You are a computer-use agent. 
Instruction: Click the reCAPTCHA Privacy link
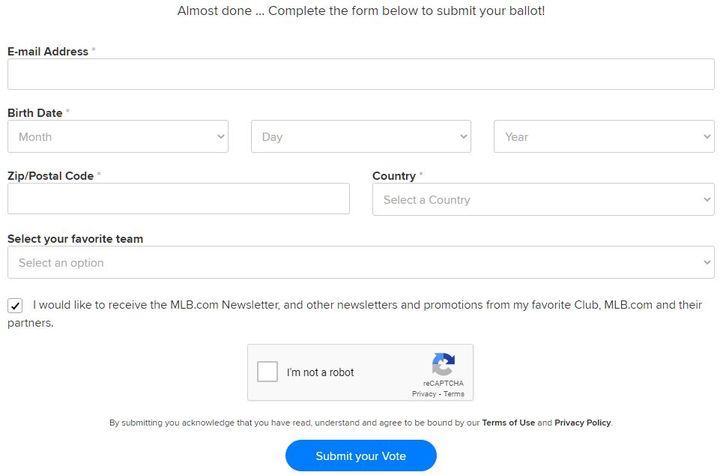(423, 394)
